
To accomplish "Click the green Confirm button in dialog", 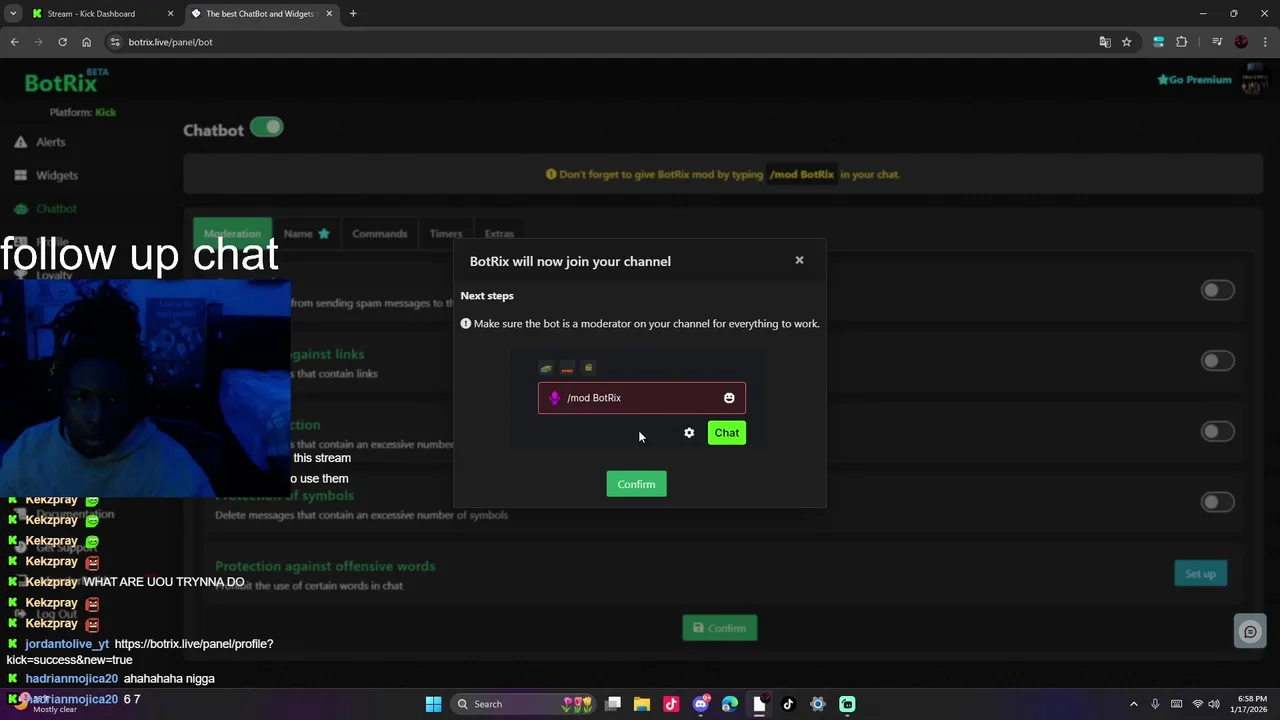I will tap(636, 484).
